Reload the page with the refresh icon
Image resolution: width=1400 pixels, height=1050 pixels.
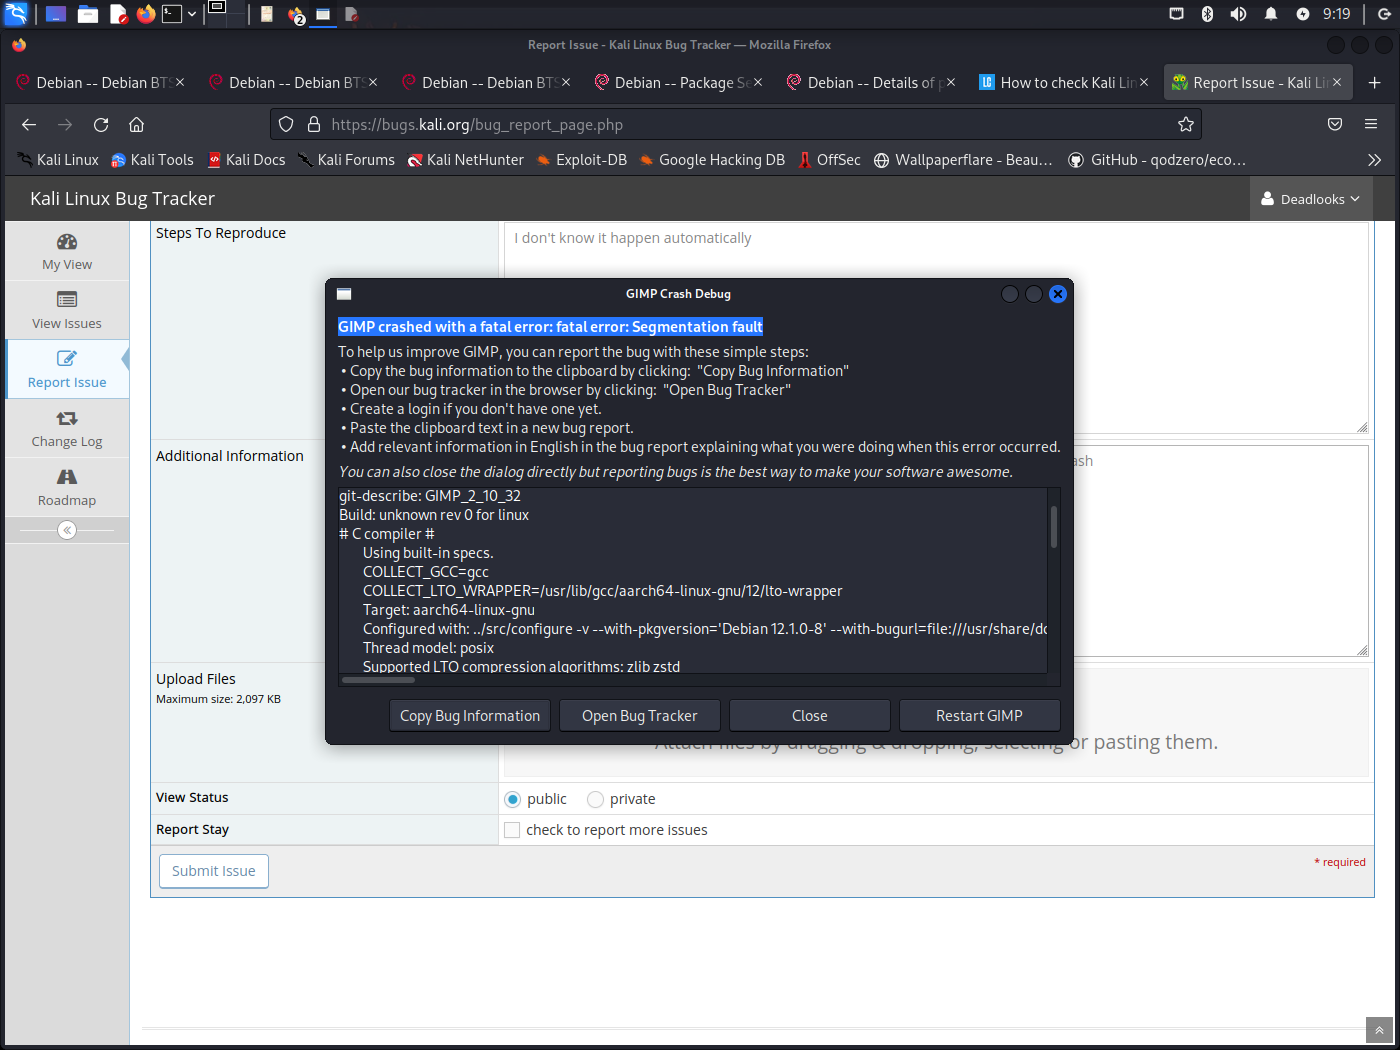pos(101,125)
